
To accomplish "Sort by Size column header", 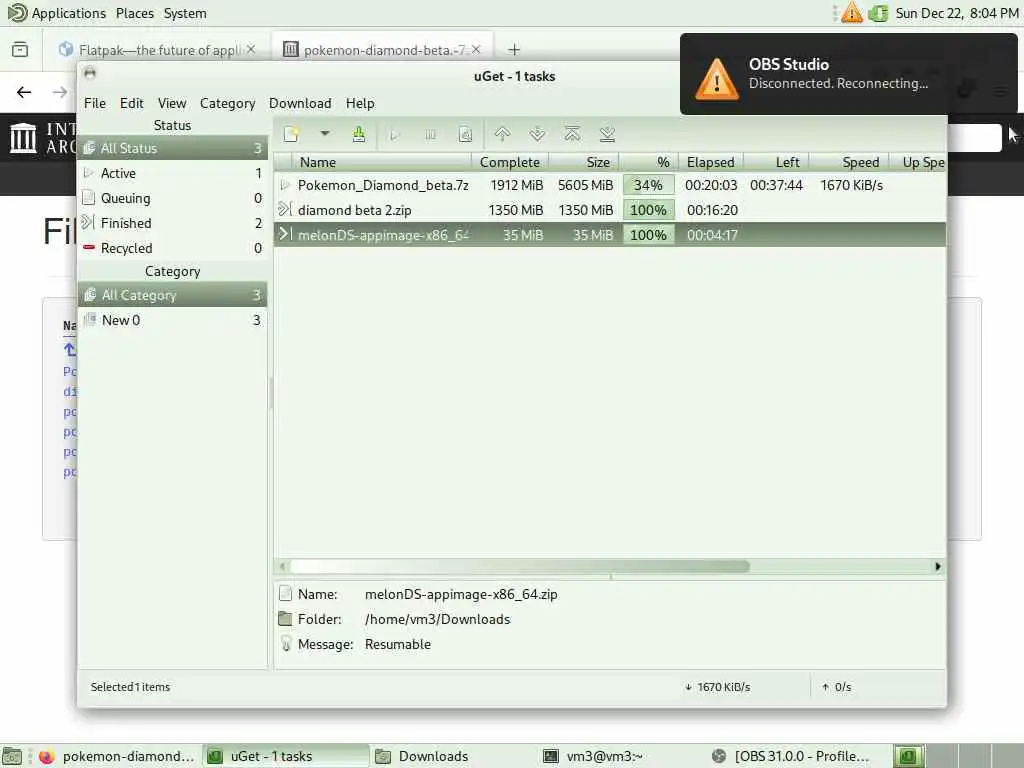I will point(584,162).
